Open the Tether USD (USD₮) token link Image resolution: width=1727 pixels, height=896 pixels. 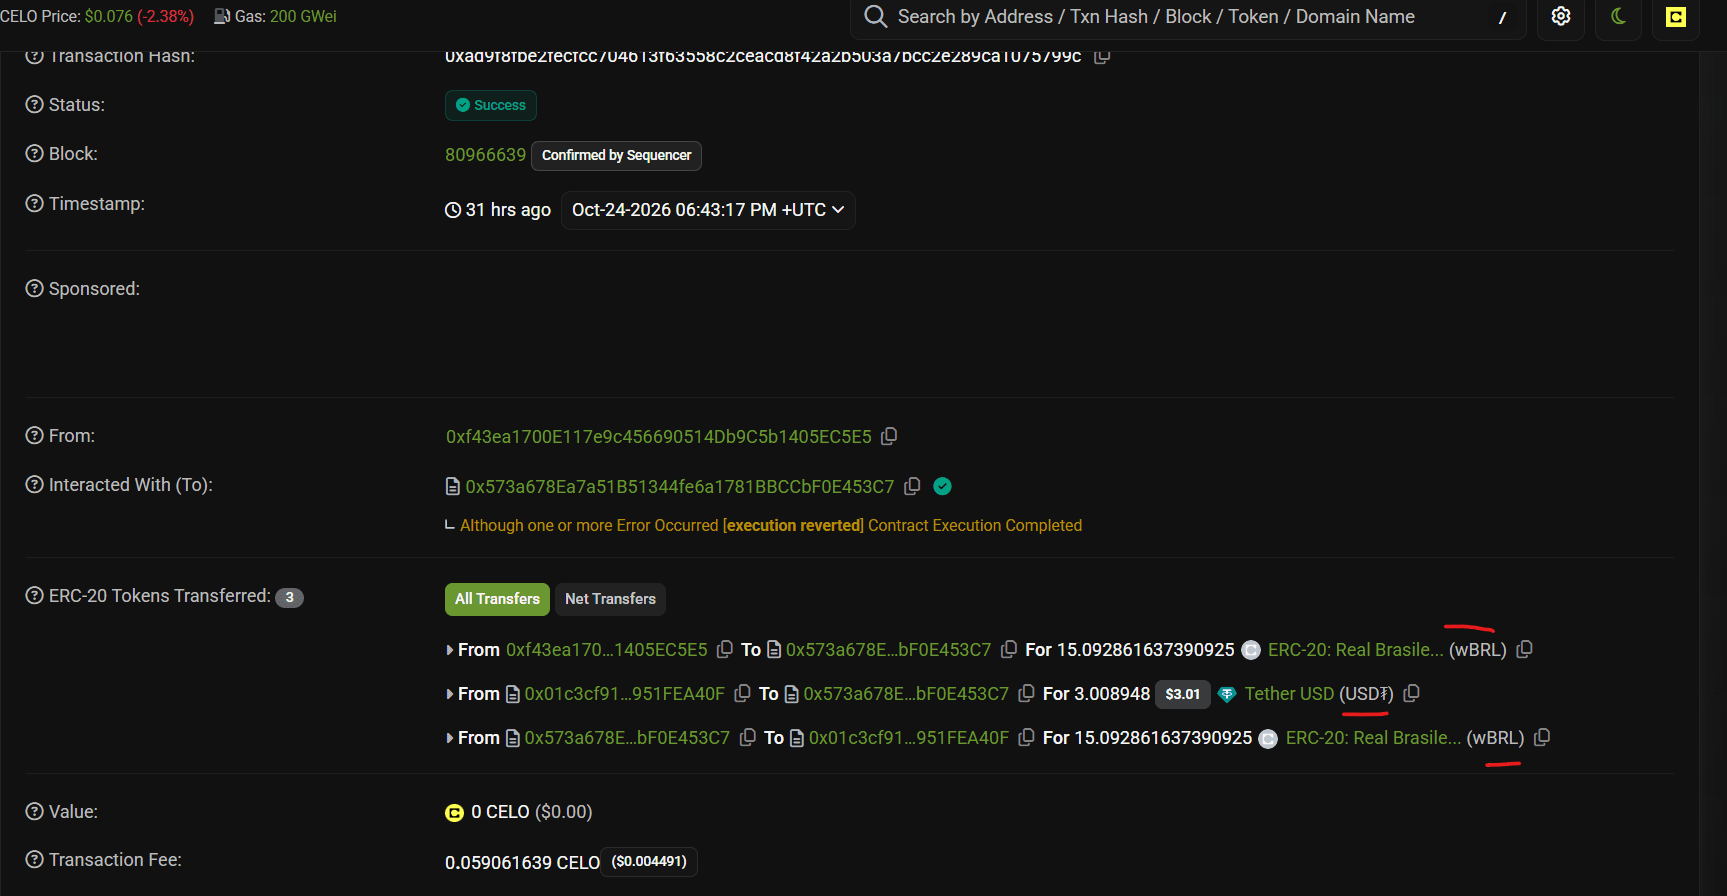click(1319, 693)
